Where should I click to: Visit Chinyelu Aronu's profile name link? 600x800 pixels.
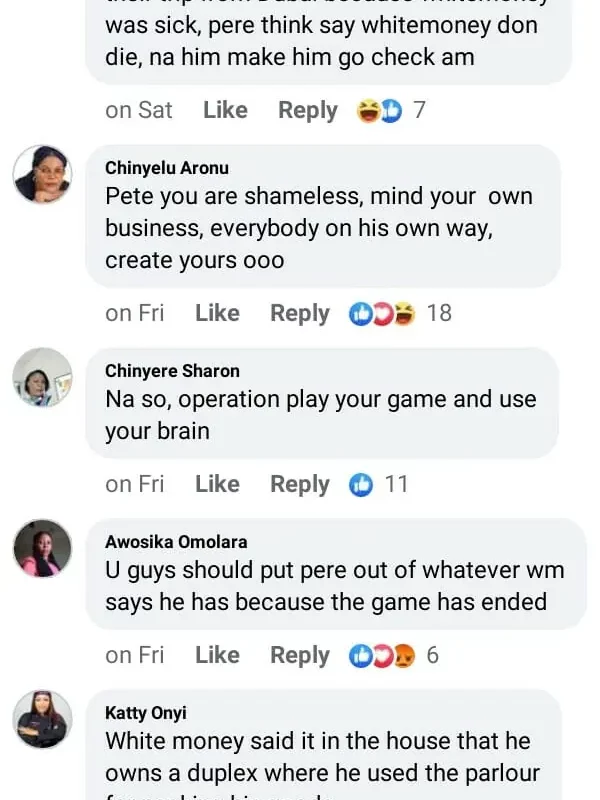[x=167, y=168]
